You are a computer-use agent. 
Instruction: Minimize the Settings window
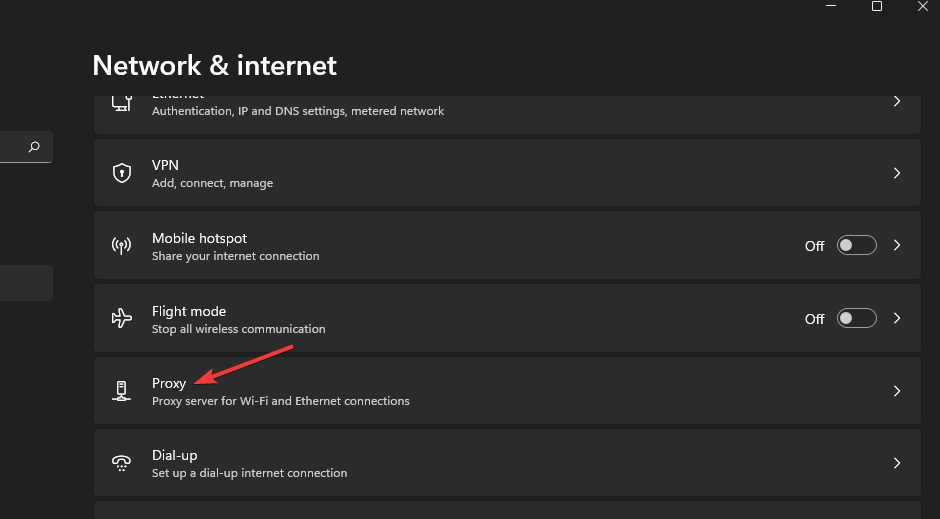(831, 6)
